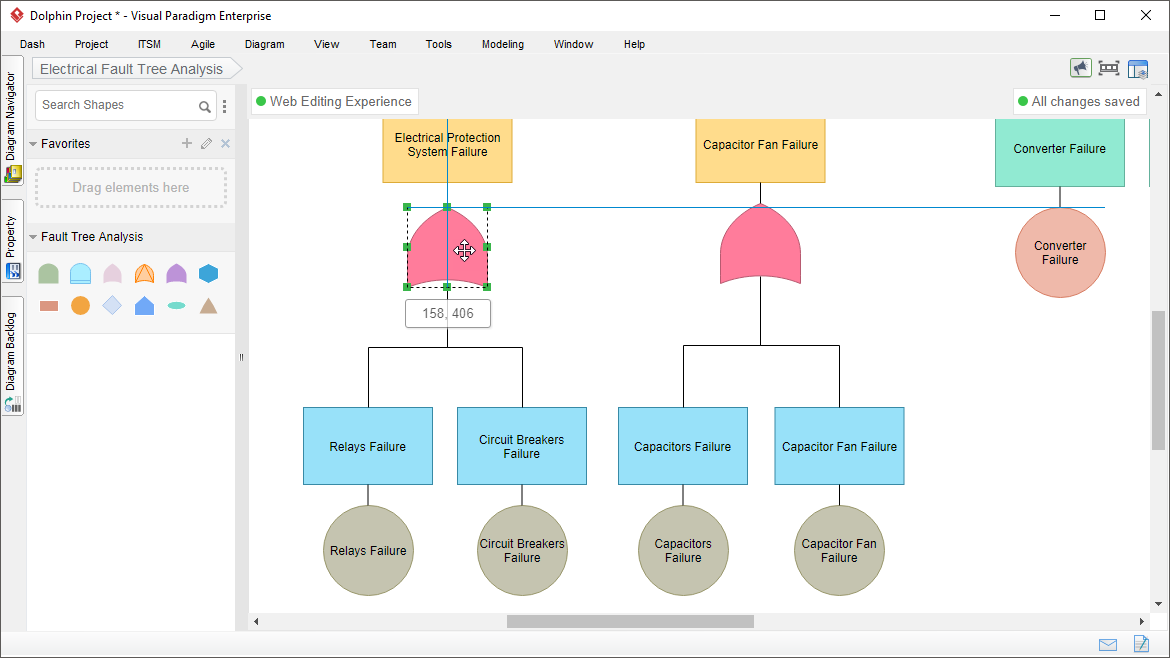Add a favorite with the plus icon
Viewport: 1170px width, 658px height.
[187, 143]
